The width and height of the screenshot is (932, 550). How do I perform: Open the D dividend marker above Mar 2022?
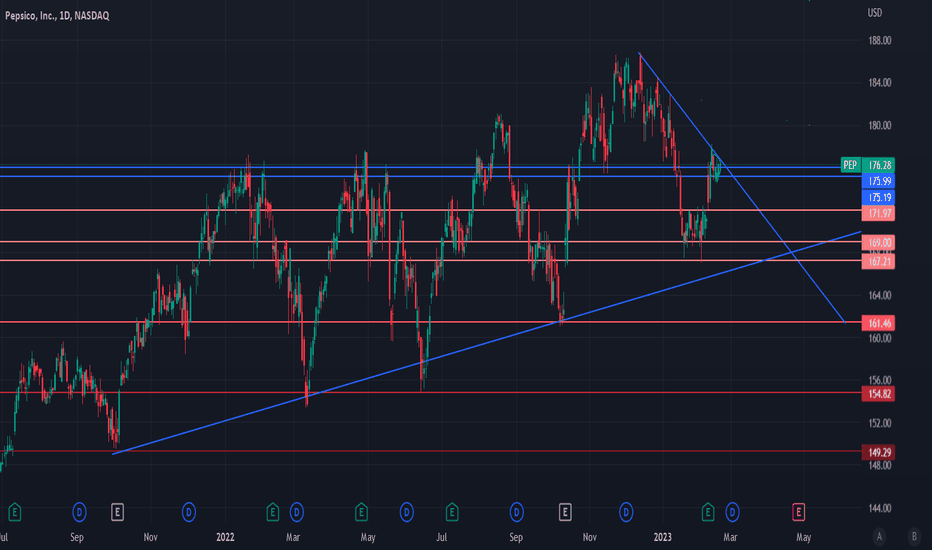(297, 511)
